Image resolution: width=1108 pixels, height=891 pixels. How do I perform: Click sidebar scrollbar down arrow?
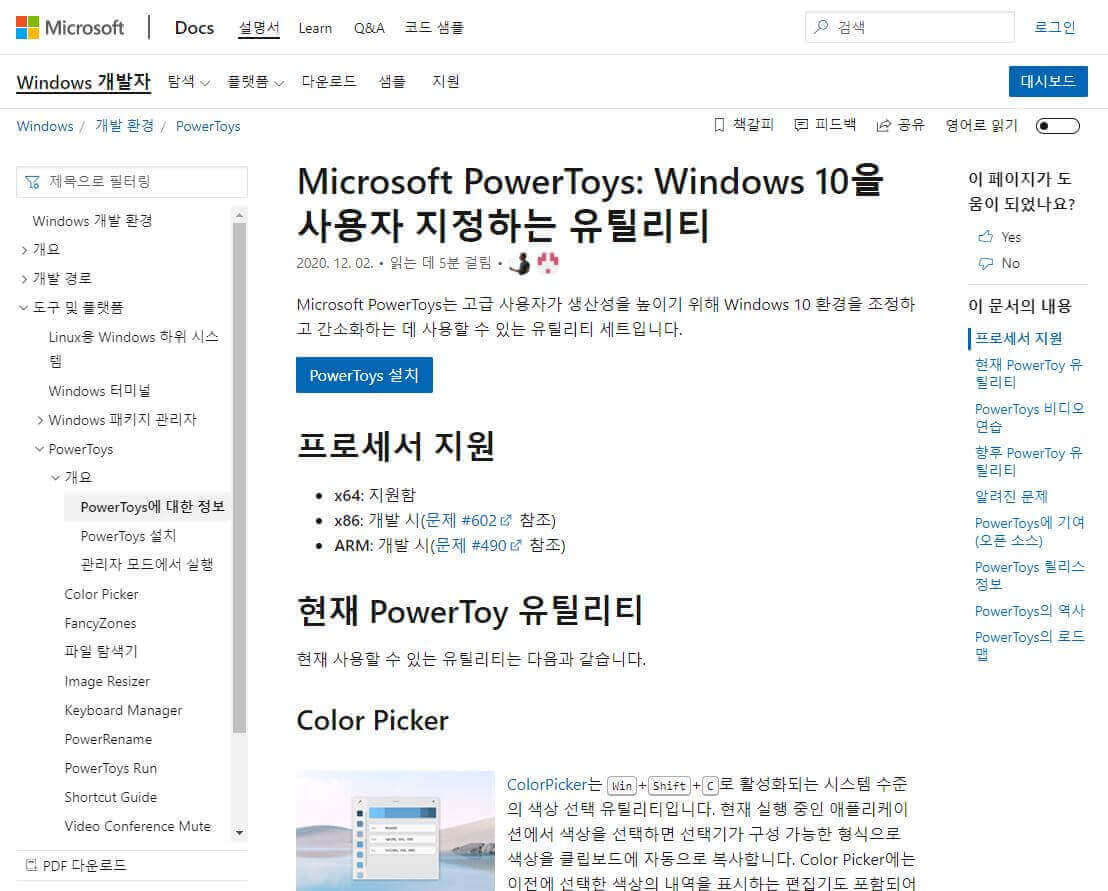click(240, 832)
